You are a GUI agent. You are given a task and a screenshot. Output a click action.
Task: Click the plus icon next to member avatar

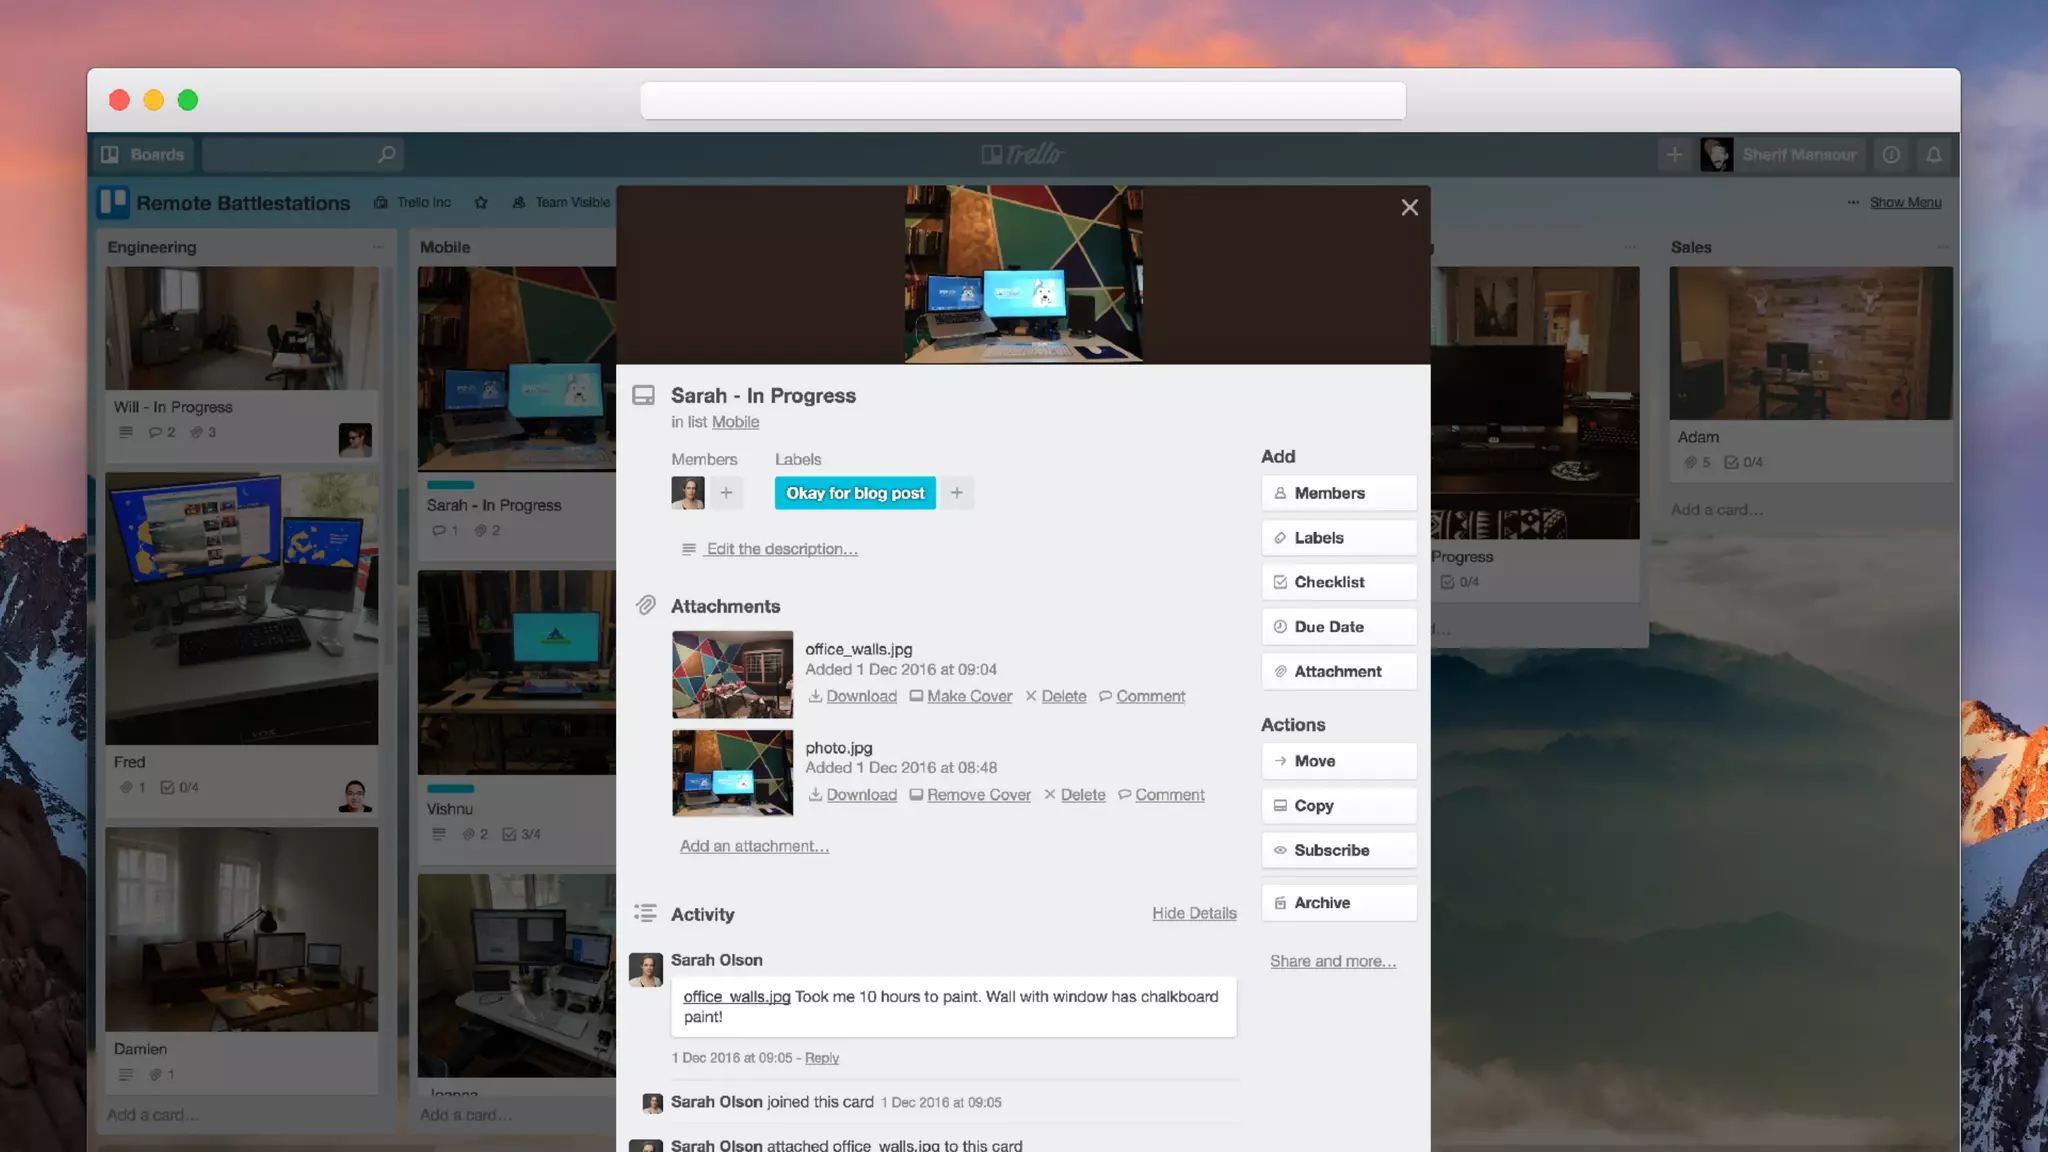[x=726, y=493]
